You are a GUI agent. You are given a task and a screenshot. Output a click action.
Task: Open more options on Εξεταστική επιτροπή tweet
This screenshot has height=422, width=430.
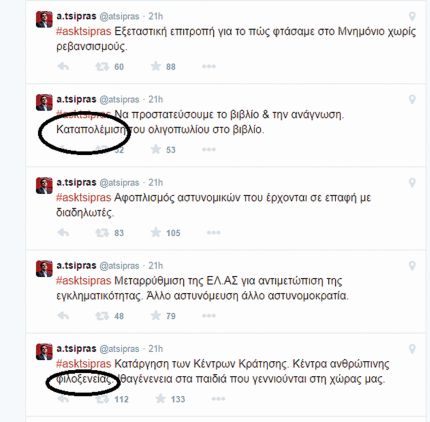(209, 66)
